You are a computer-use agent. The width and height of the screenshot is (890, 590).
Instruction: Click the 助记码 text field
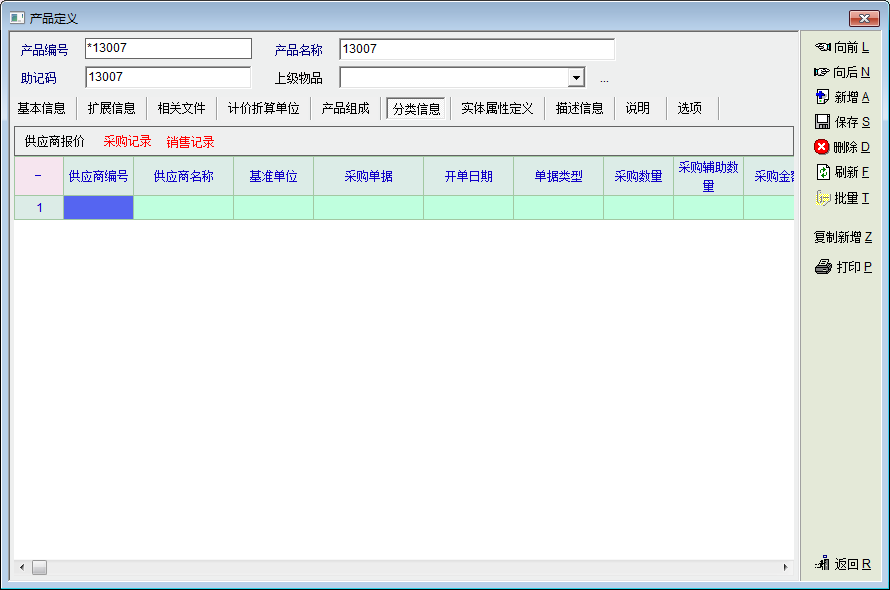click(x=167, y=78)
